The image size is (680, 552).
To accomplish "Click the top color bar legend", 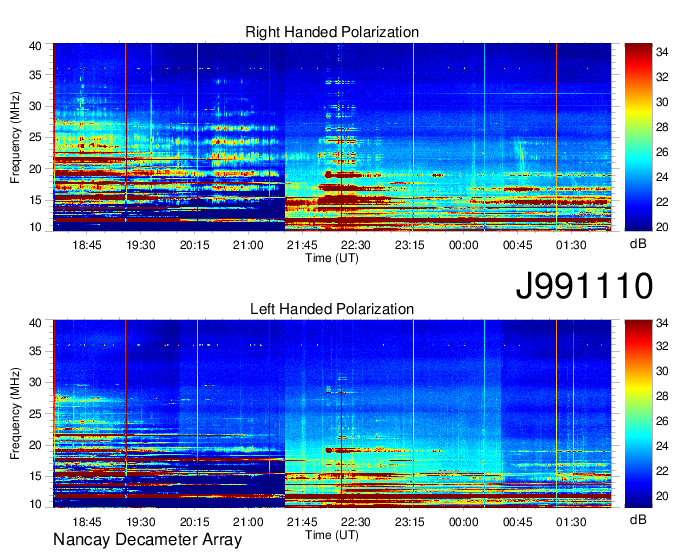I will click(x=638, y=137).
